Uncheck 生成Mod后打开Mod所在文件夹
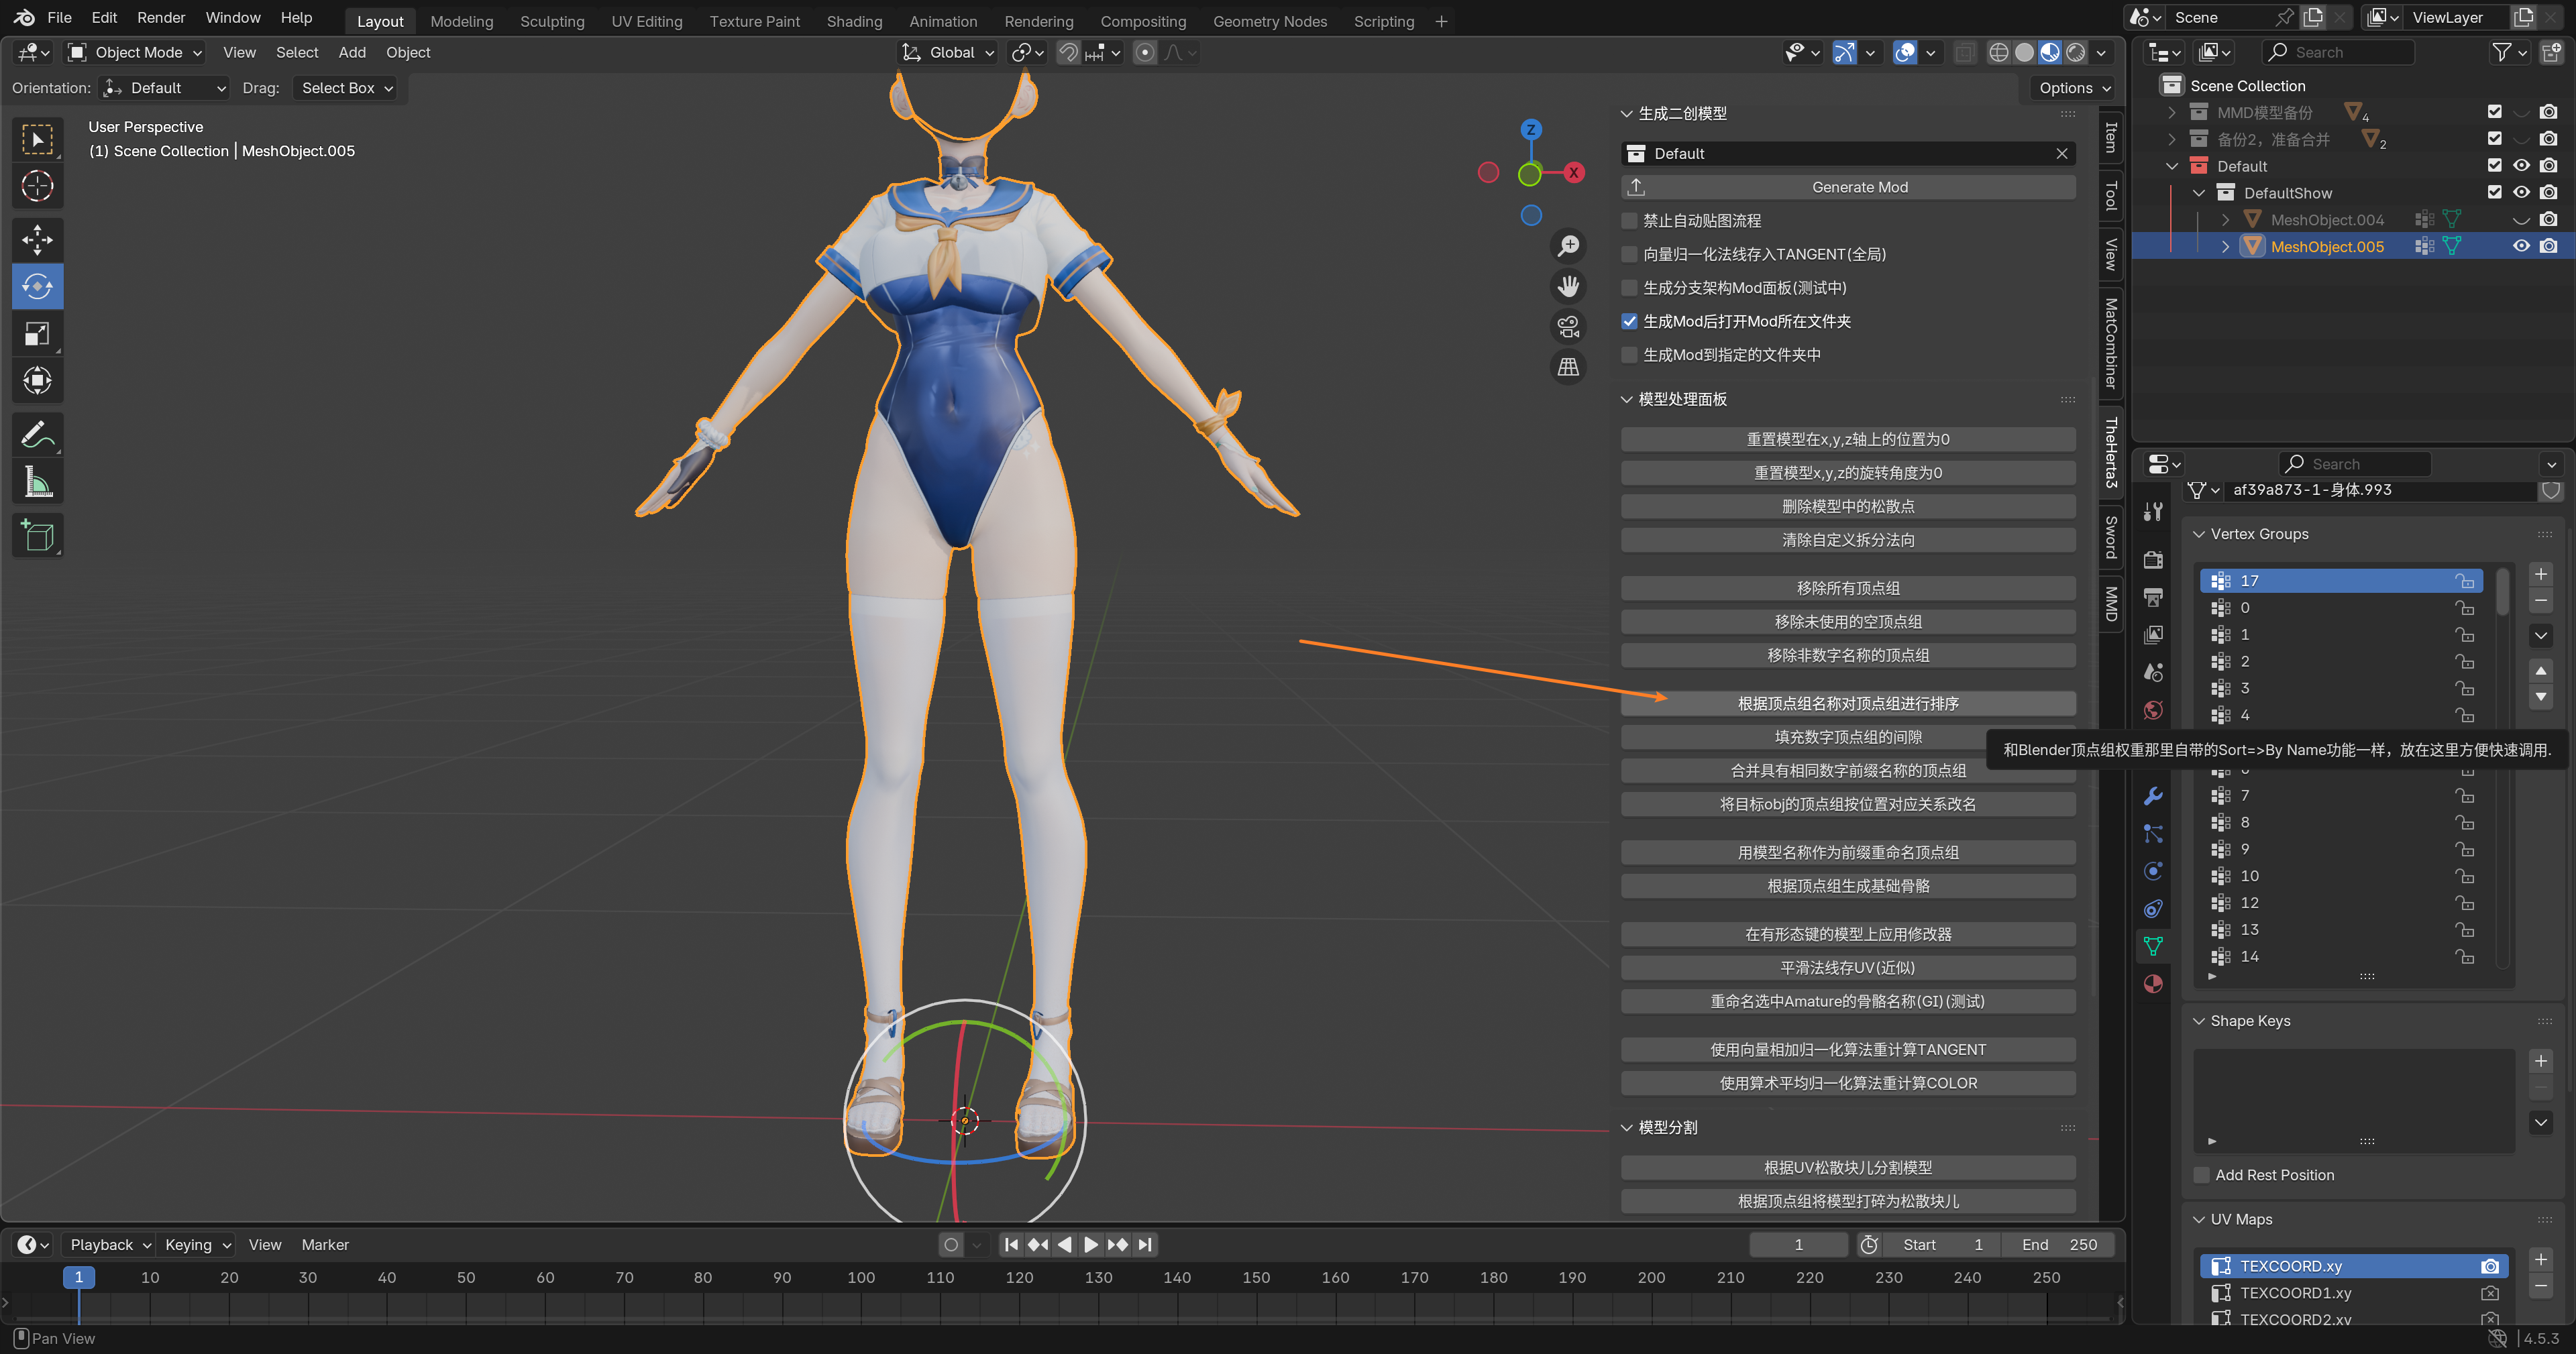2576x1354 pixels. [x=1630, y=322]
